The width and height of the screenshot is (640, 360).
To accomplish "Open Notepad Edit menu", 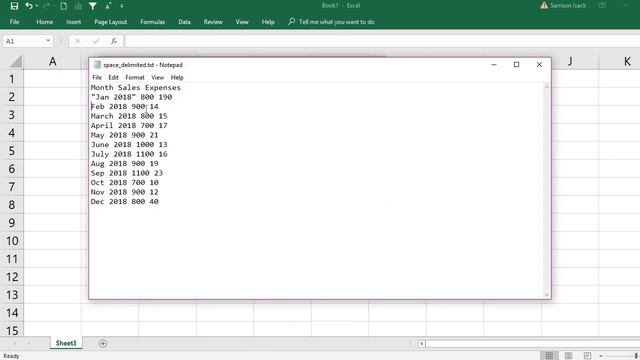I will [113, 77].
